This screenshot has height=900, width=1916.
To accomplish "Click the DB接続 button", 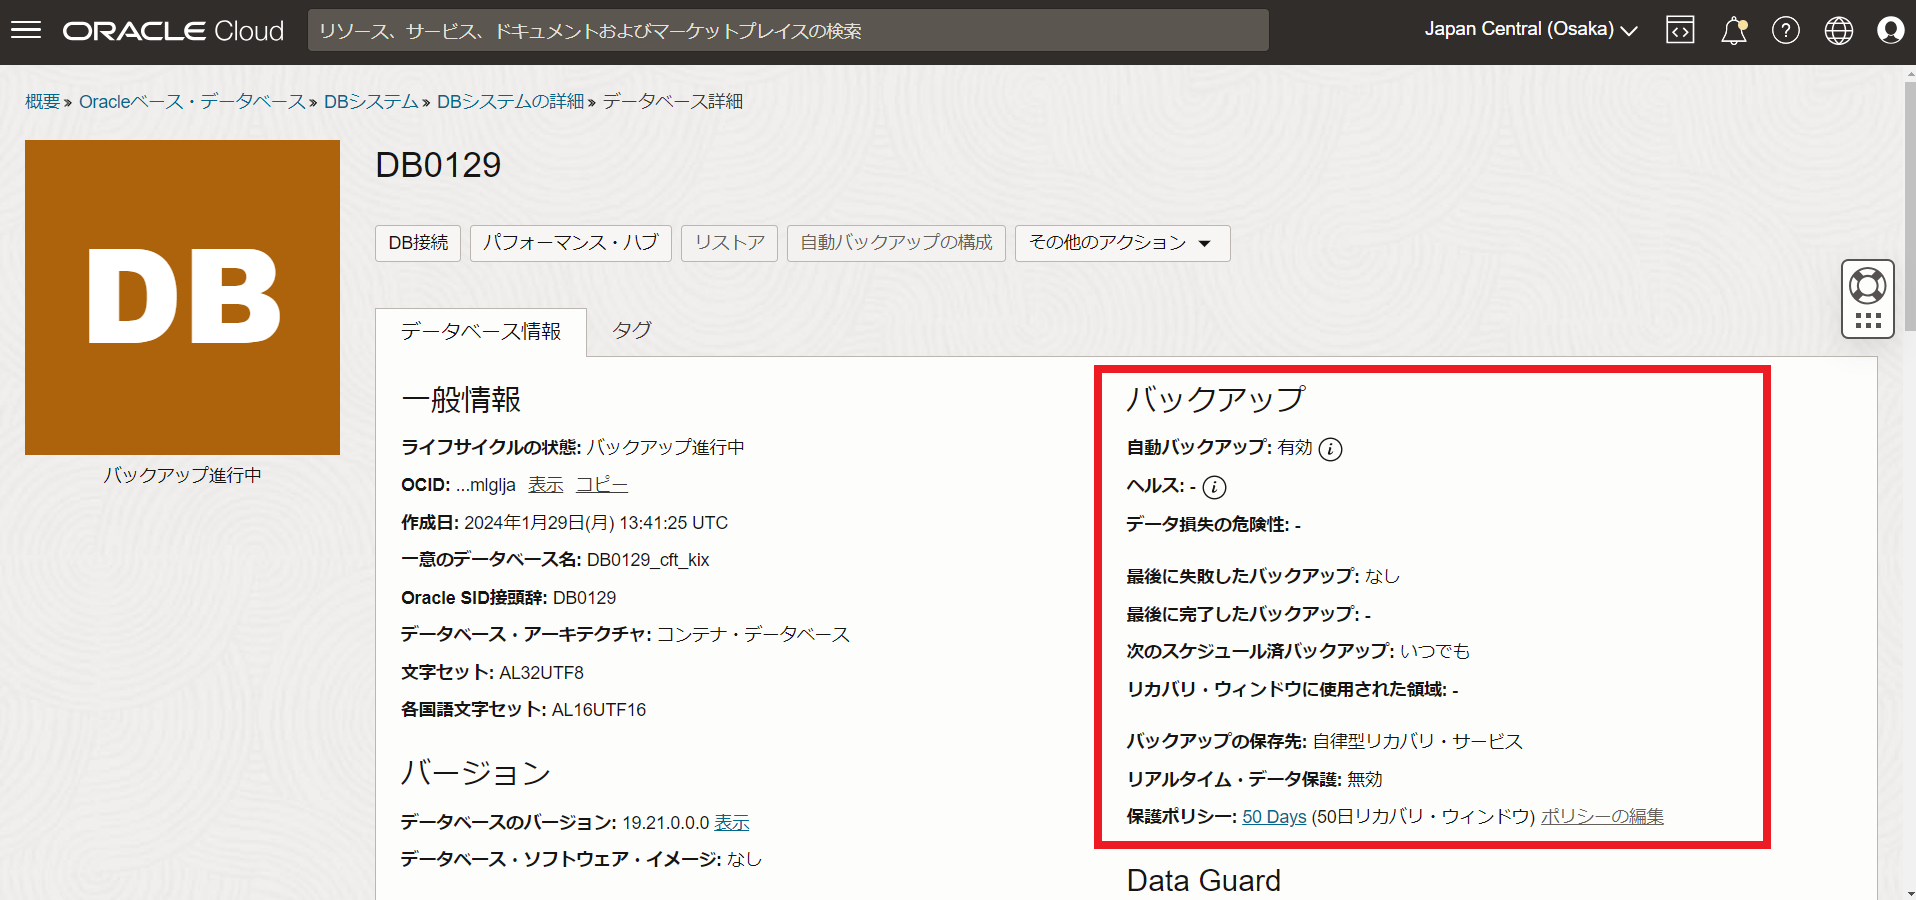I will pos(418,243).
